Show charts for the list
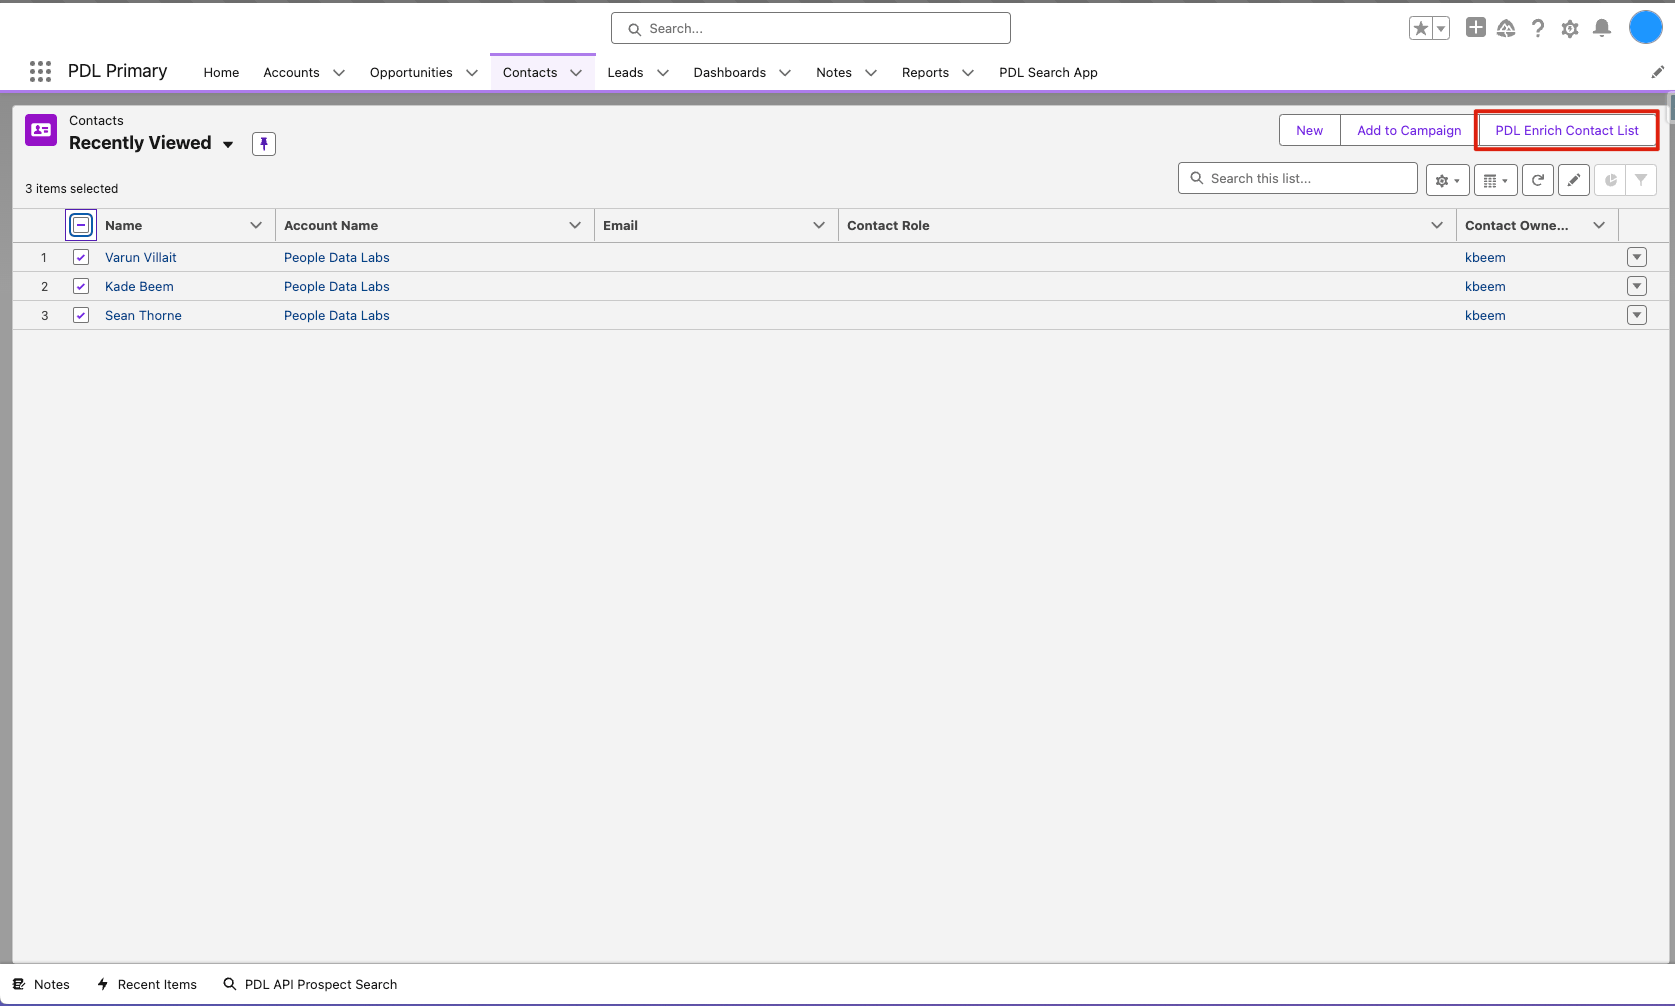The width and height of the screenshot is (1675, 1006). (1610, 180)
